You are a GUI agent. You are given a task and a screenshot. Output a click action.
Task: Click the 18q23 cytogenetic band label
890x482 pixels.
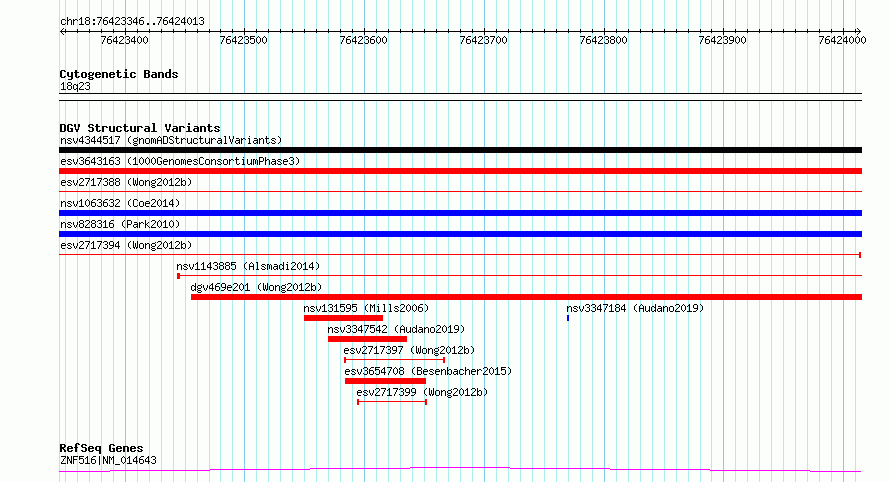[x=75, y=86]
